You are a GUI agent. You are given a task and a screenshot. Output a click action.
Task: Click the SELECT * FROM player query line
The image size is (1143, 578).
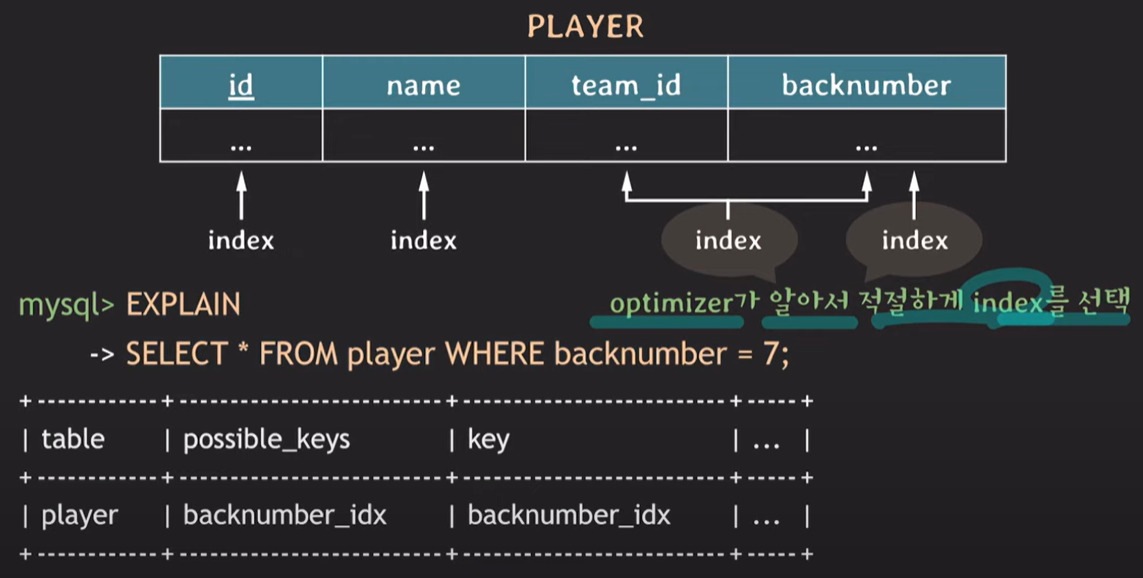[457, 354]
